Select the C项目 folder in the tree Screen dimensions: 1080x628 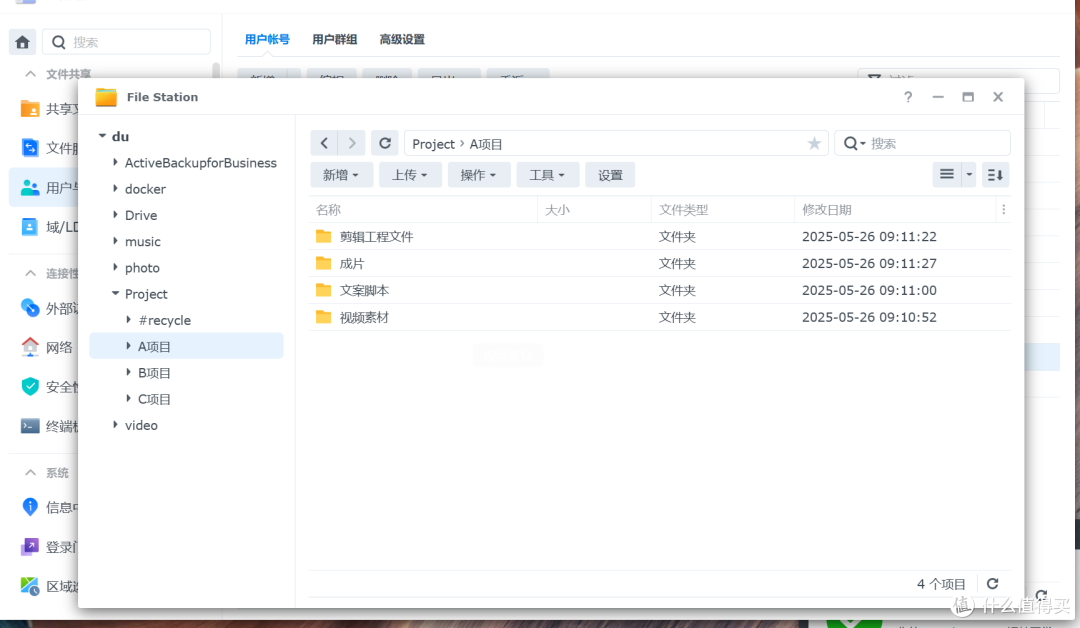154,399
